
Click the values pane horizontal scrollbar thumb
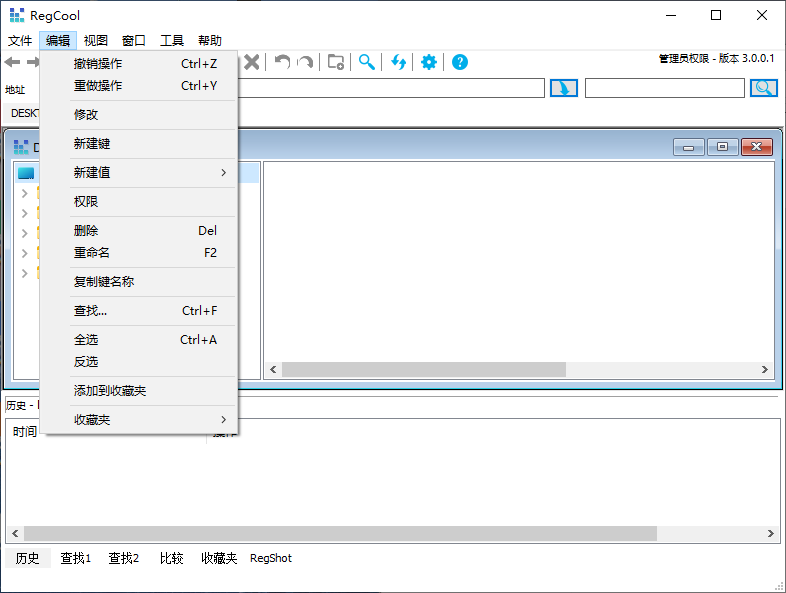(424, 369)
